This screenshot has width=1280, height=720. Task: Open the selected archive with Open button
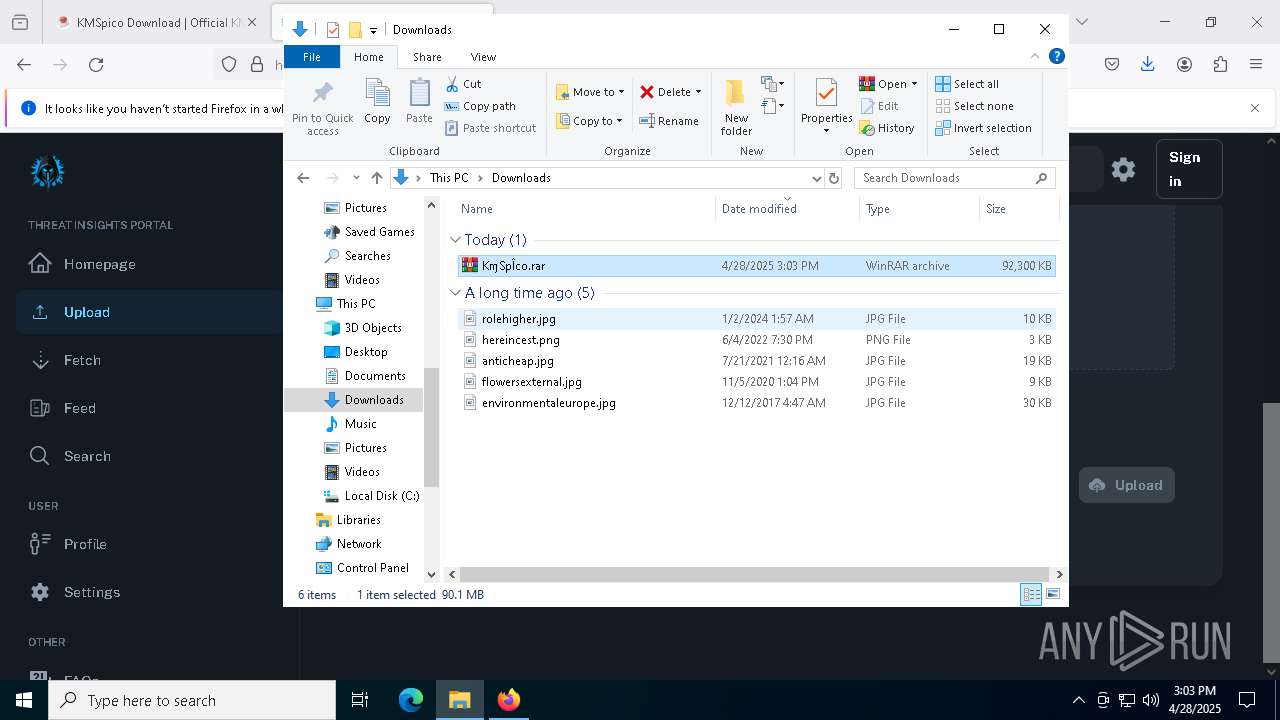pos(883,84)
